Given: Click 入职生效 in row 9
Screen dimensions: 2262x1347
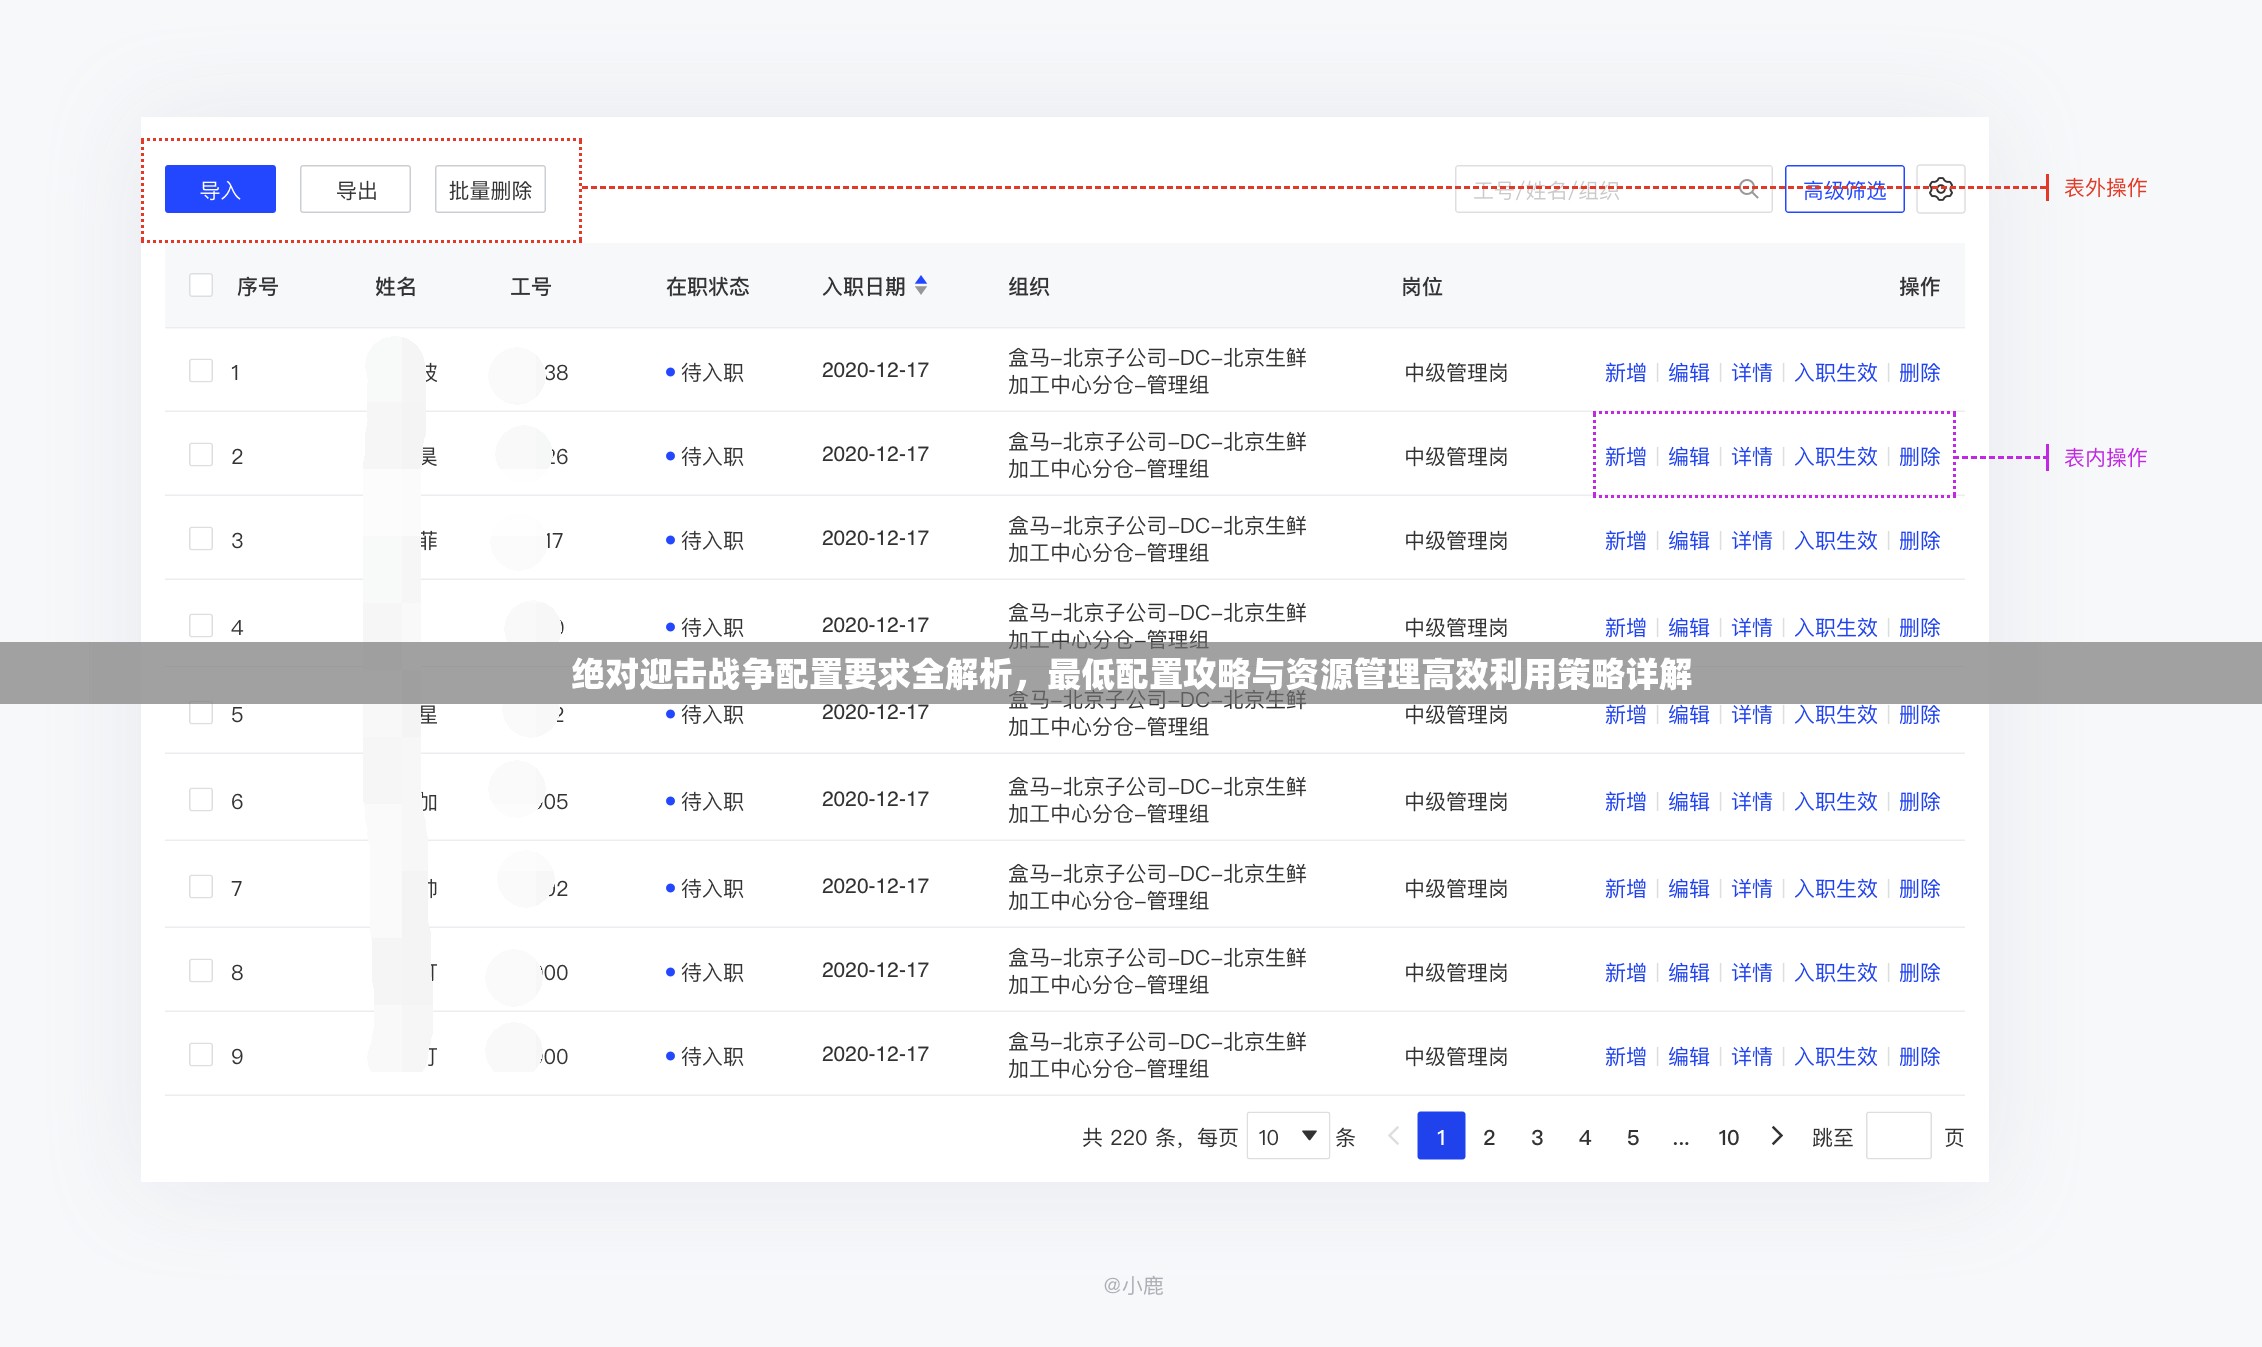Looking at the screenshot, I should click(x=1836, y=1056).
